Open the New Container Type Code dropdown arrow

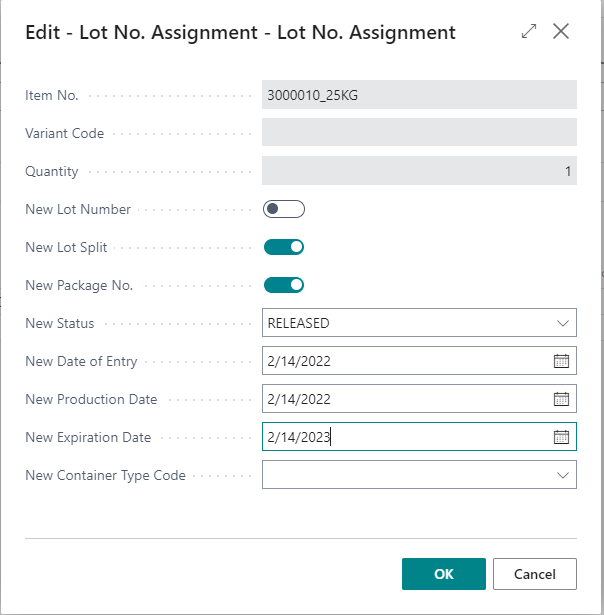[563, 475]
